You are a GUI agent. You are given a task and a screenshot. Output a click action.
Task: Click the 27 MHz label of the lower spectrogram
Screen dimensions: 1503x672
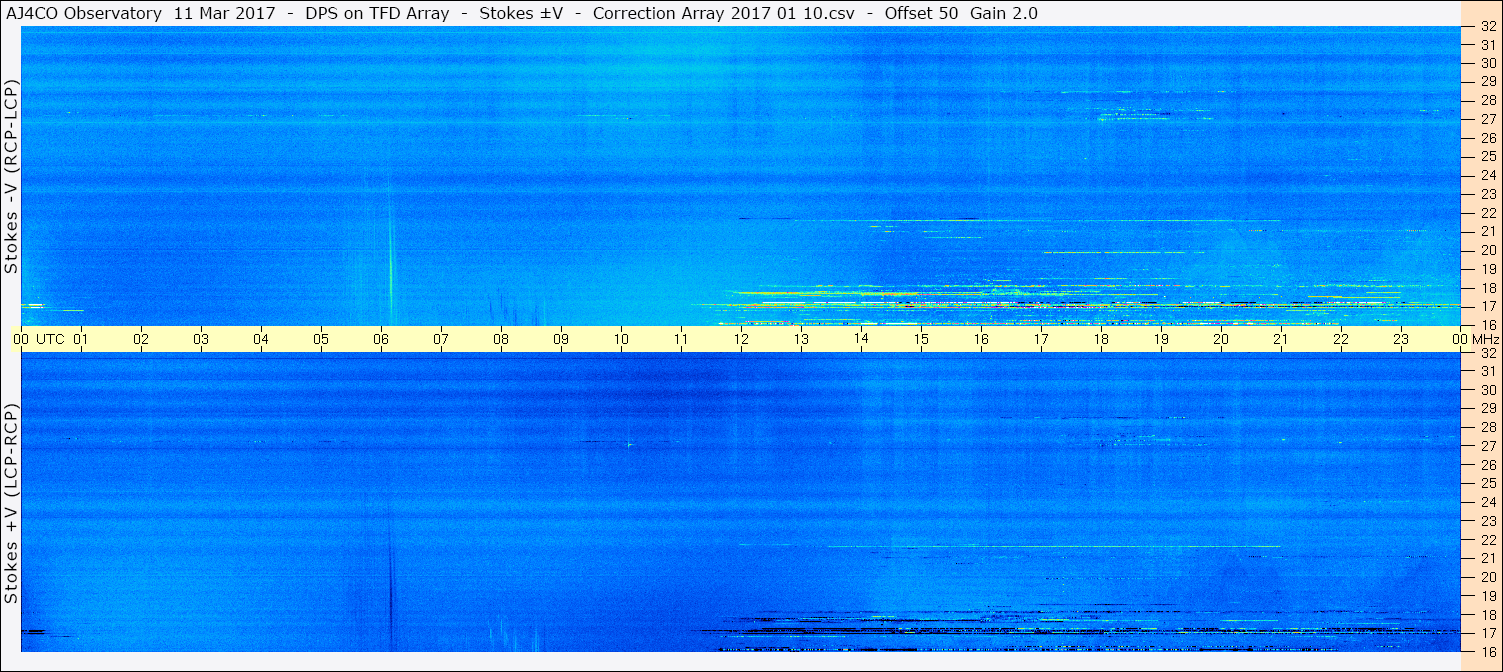pos(1487,446)
